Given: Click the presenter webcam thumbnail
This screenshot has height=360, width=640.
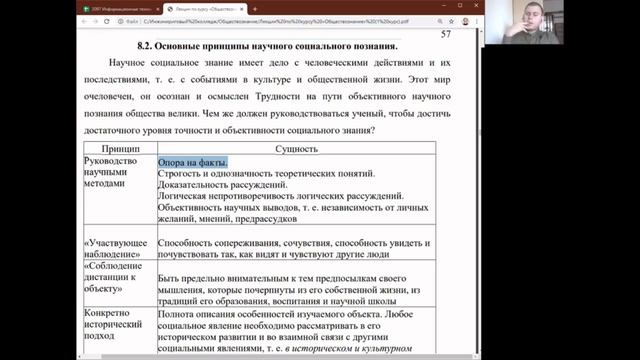Looking at the screenshot, I should pos(524,22).
